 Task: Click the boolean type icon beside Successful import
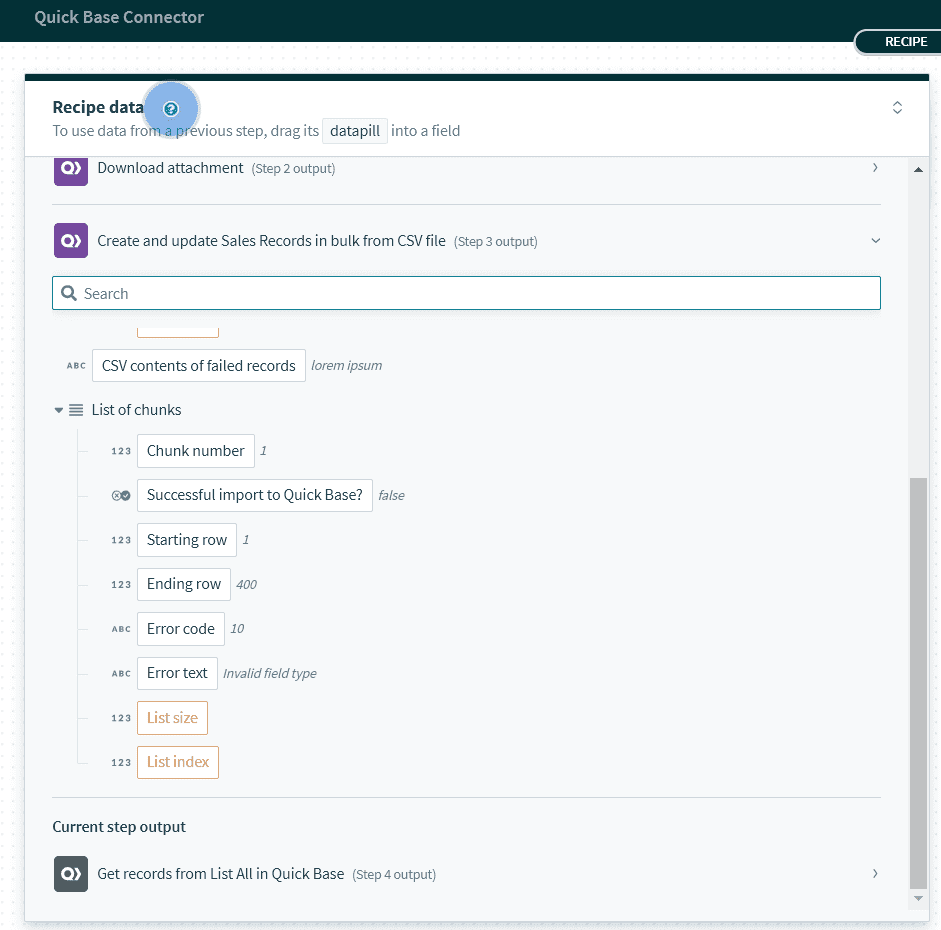121,495
